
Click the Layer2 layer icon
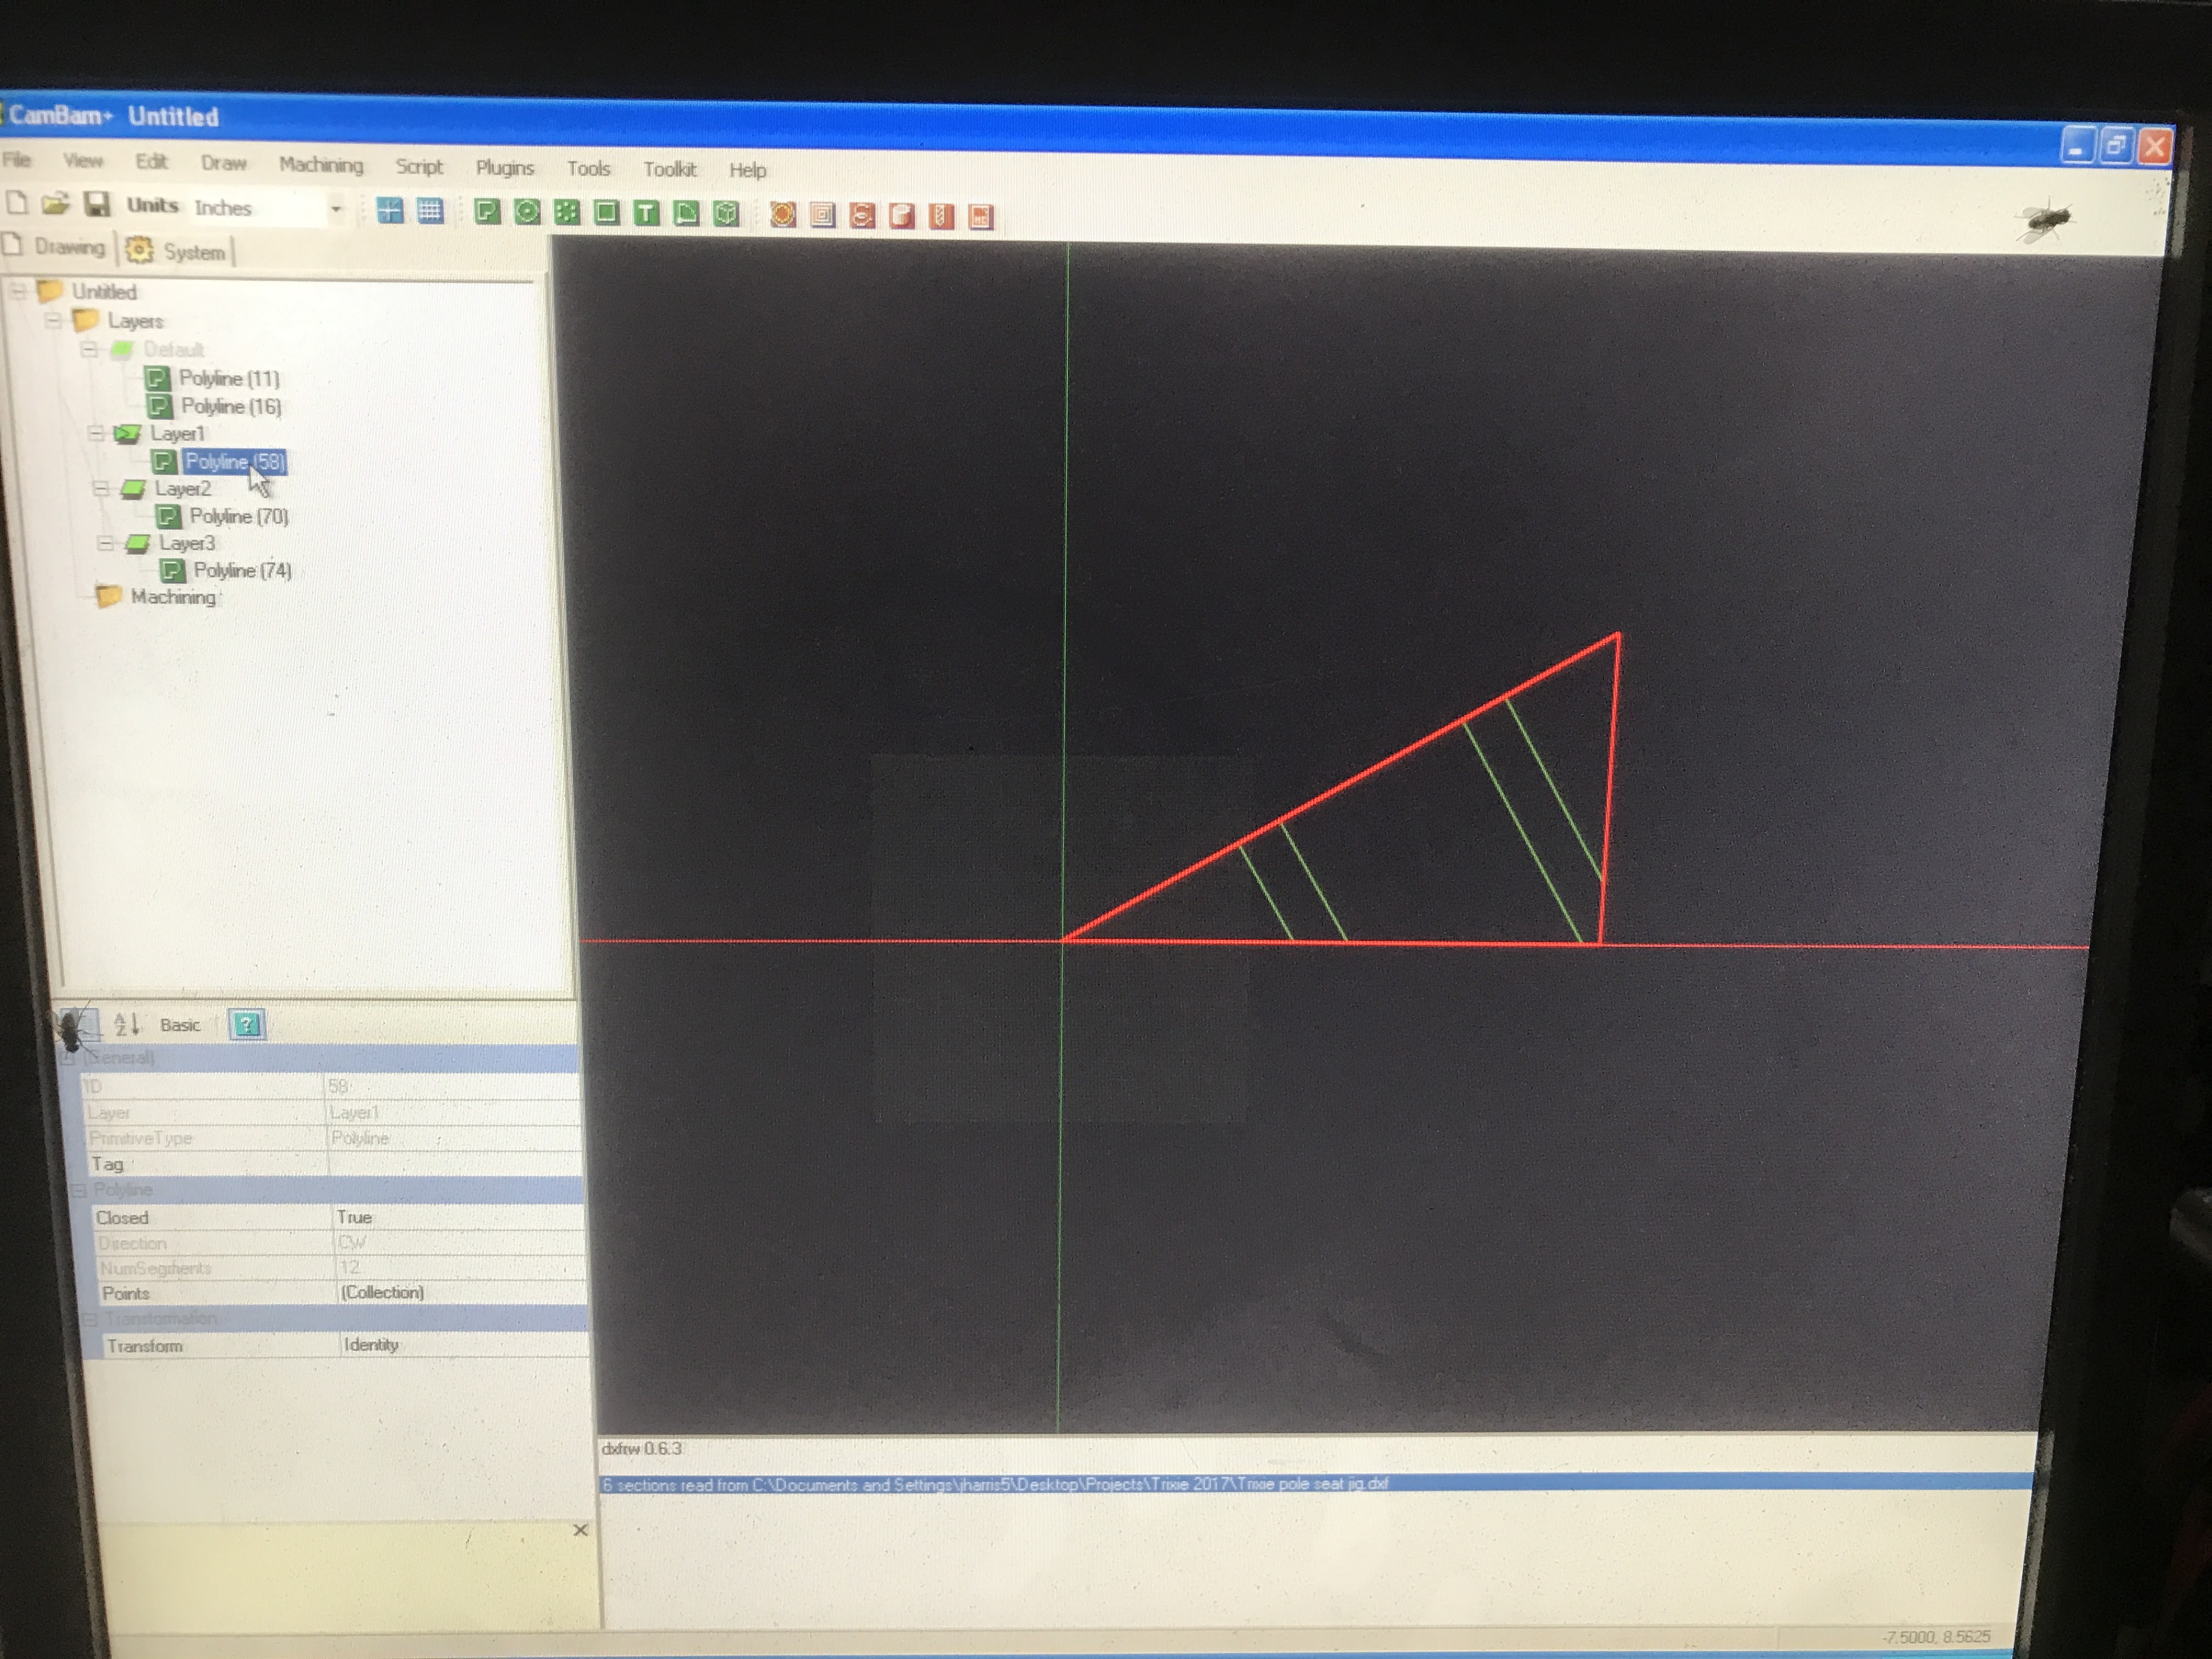point(132,489)
